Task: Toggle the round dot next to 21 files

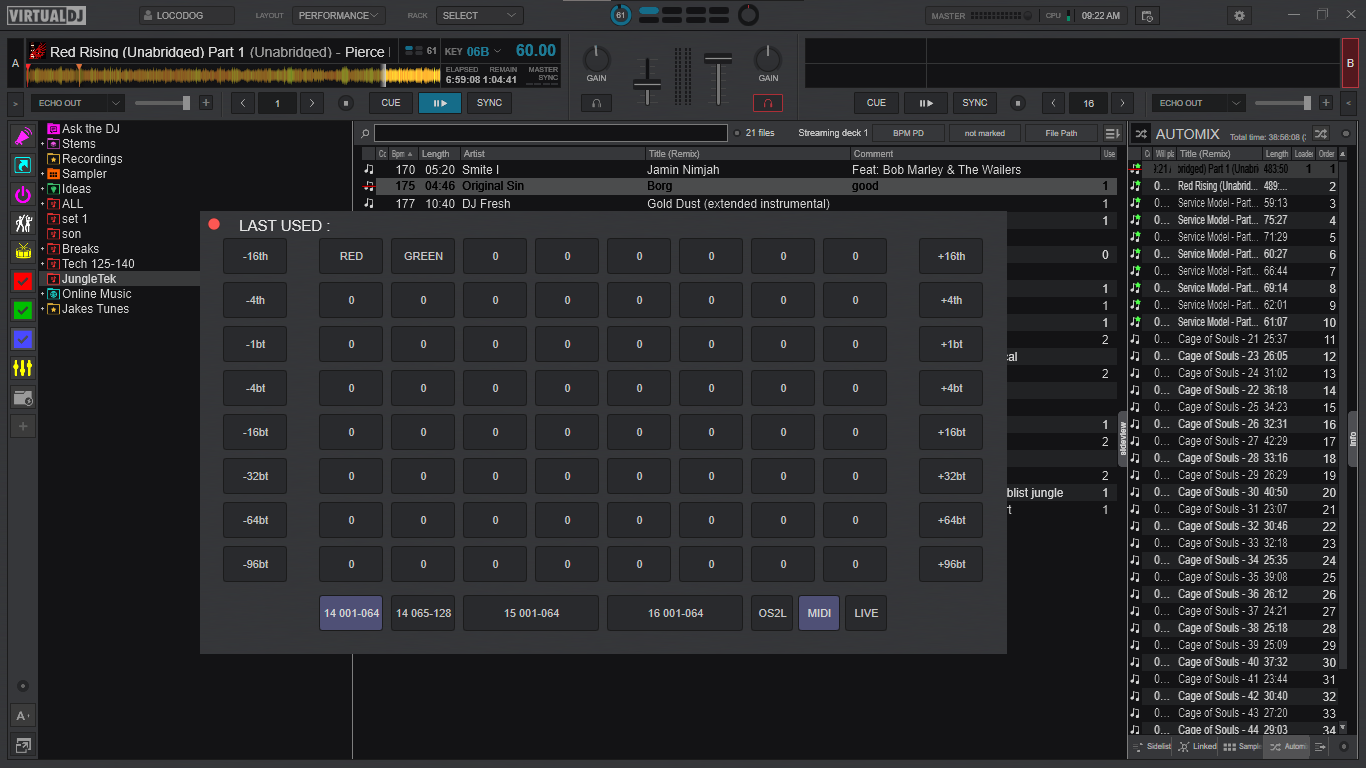Action: point(738,133)
